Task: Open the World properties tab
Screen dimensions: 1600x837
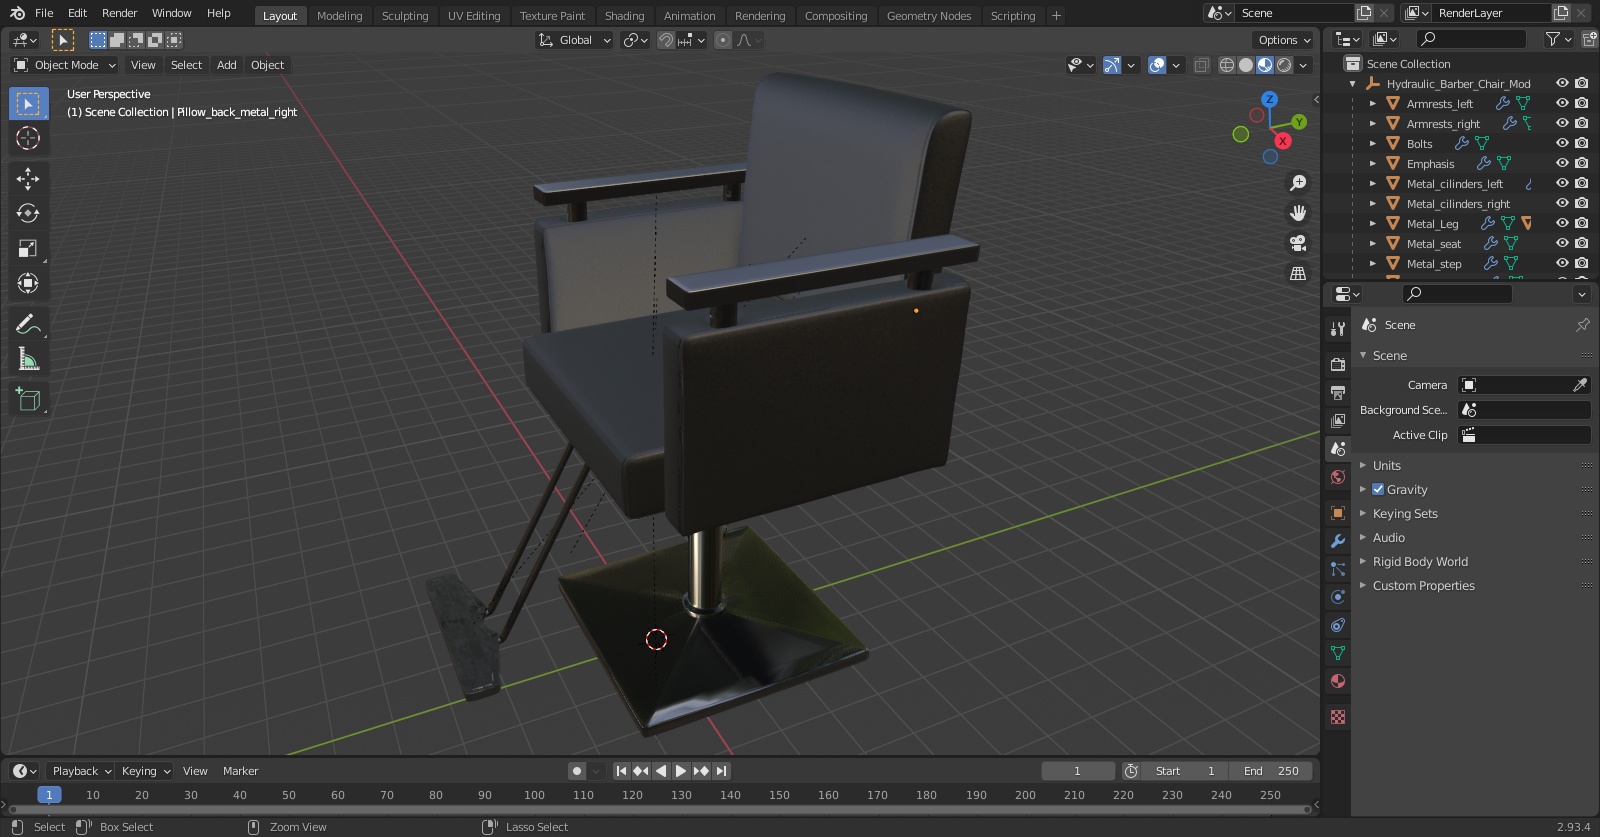Action: (x=1338, y=477)
